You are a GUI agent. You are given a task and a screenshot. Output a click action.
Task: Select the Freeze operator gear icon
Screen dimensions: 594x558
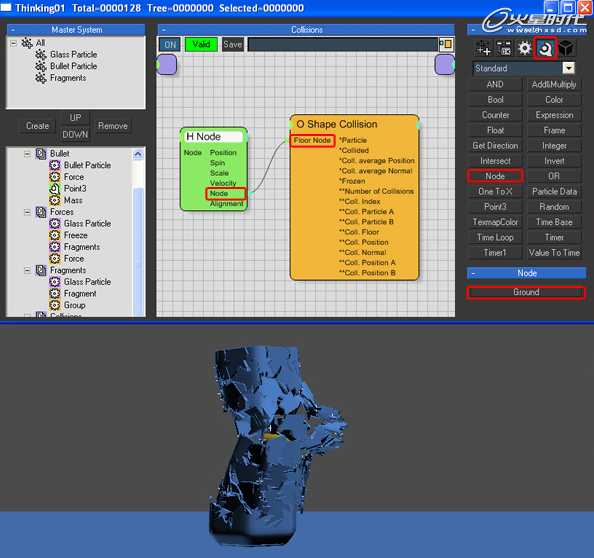pos(55,235)
